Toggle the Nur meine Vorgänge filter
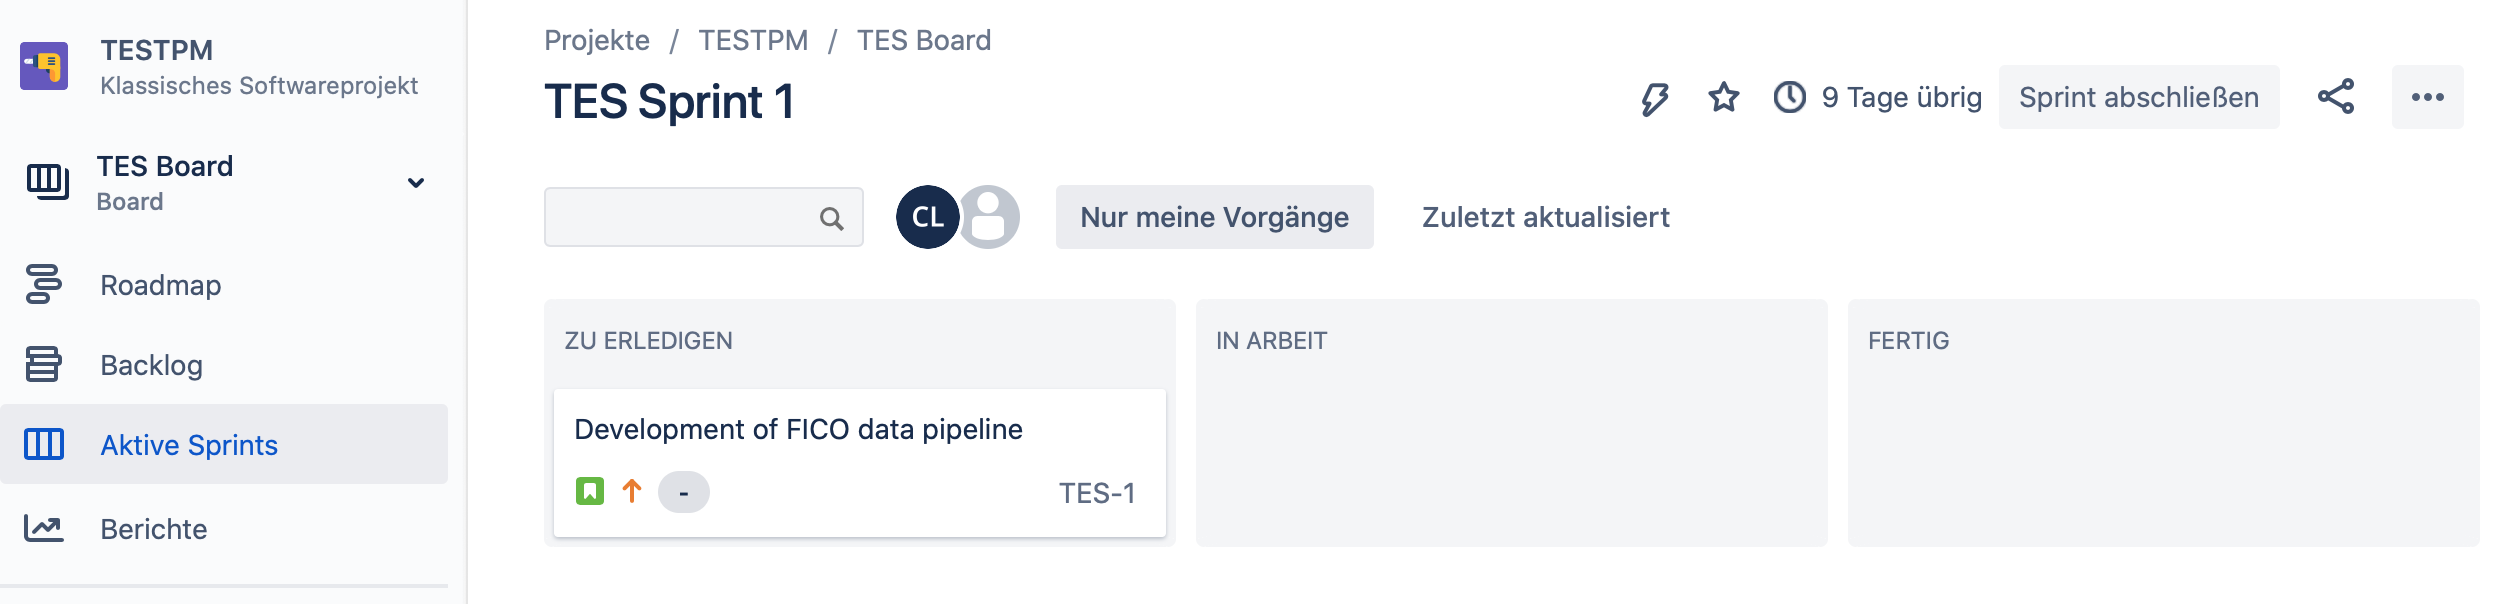Viewport: 2520px width, 604px height. pos(1214,217)
